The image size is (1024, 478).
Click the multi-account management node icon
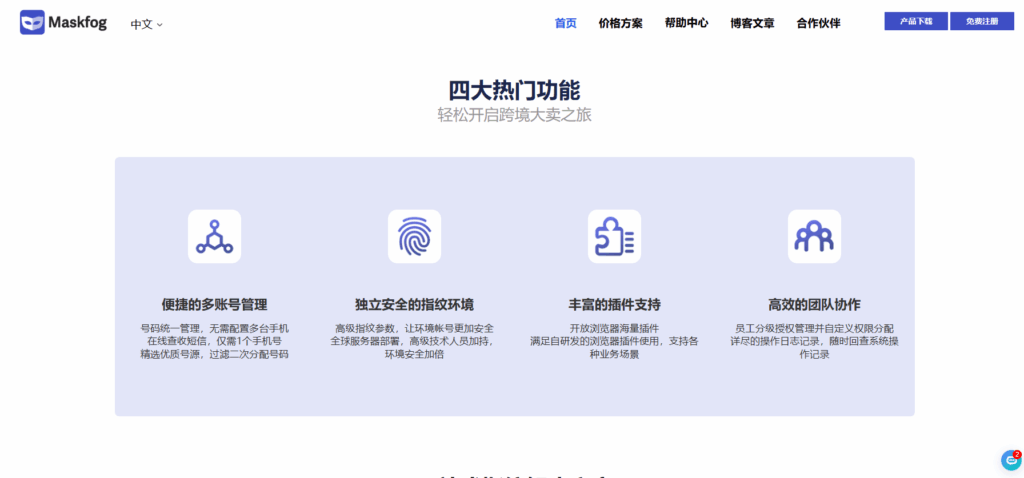point(214,236)
